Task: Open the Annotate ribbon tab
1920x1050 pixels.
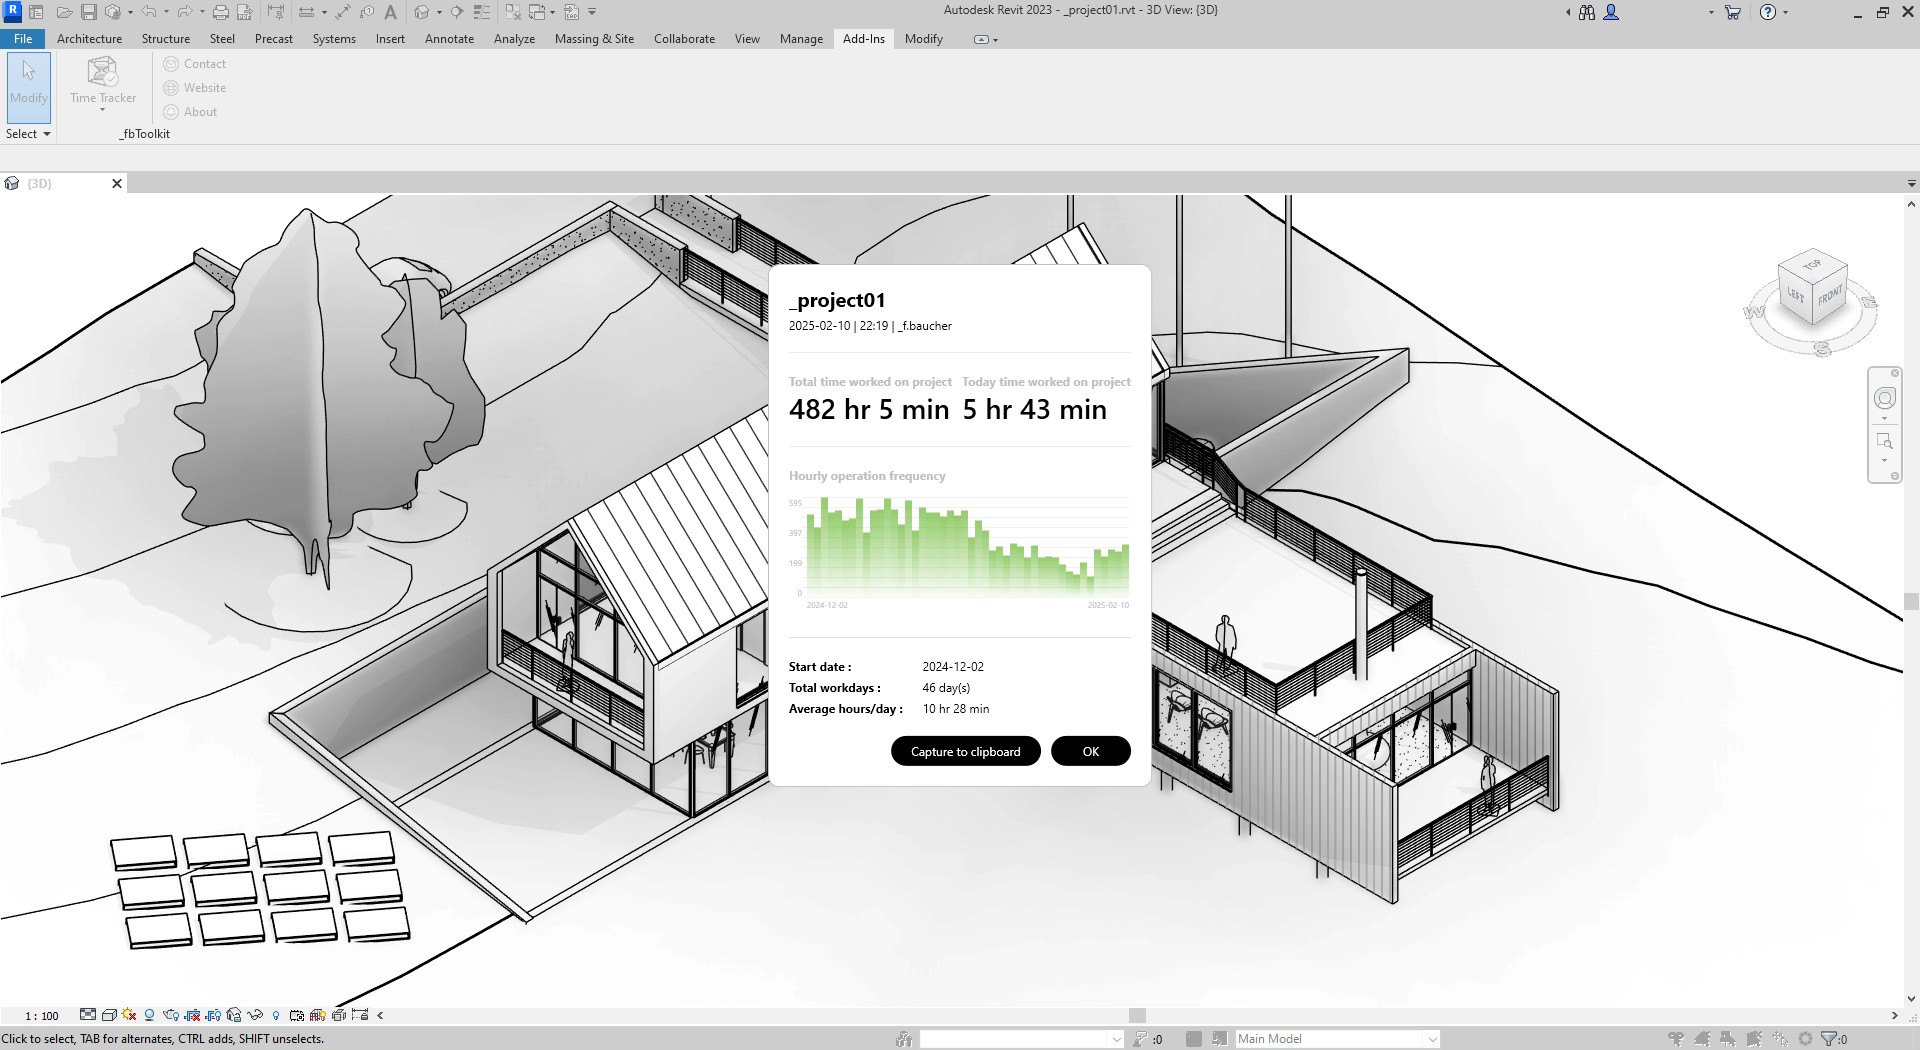Action: click(449, 39)
